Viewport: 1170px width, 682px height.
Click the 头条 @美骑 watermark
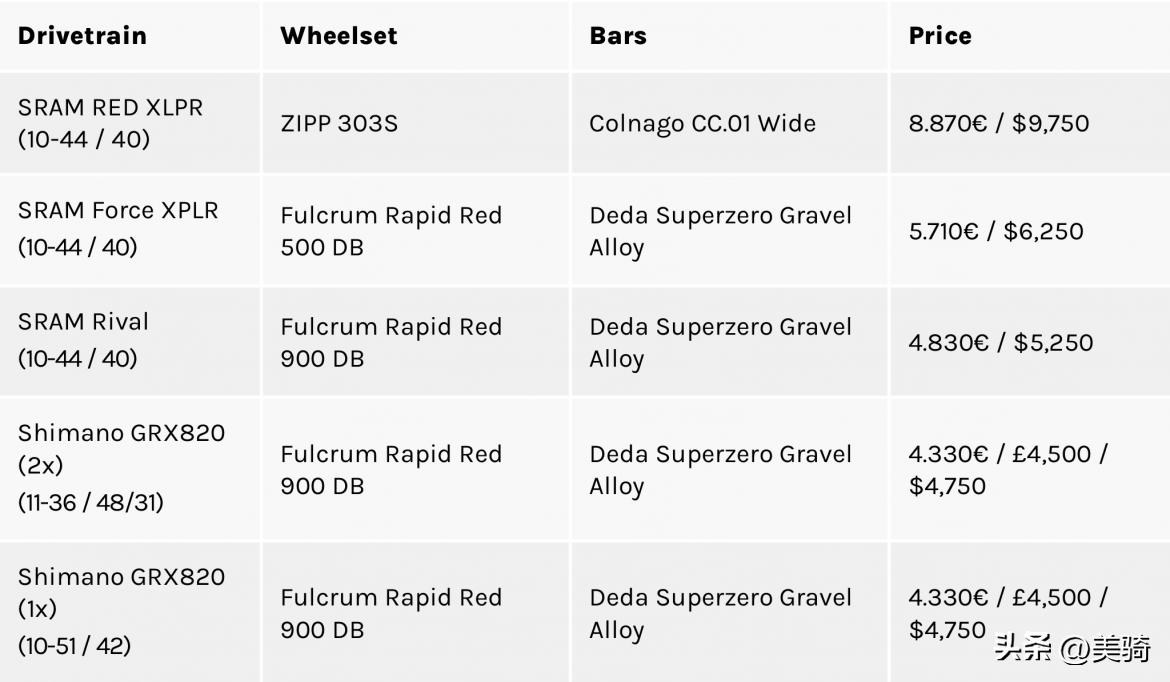1071,649
